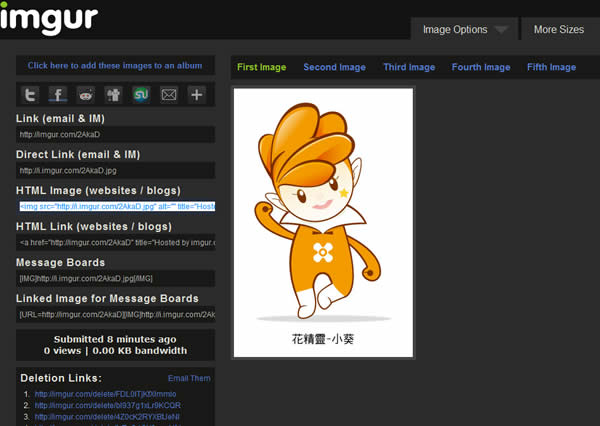Screen dimensions: 600x426
Task: Click the Direct Link text field
Action: [115, 171]
